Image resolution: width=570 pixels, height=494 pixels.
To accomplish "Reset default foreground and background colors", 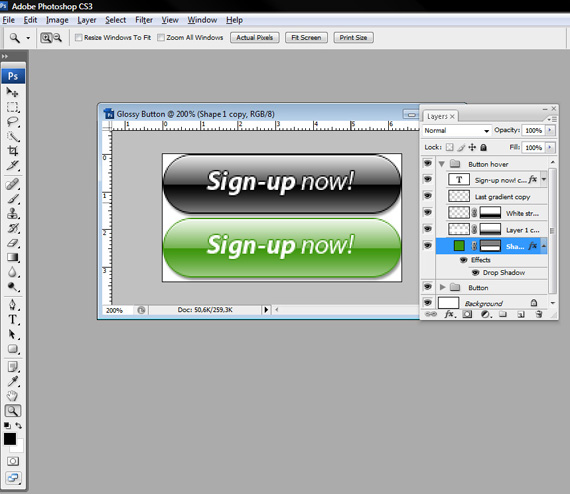I will tap(7, 425).
